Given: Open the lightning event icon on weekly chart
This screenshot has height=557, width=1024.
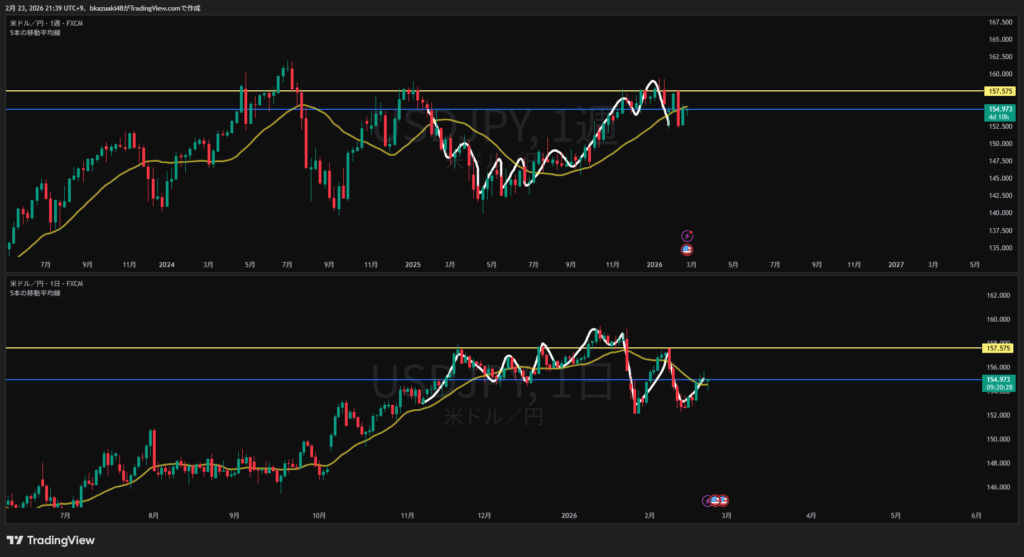Looking at the screenshot, I should click(x=687, y=235).
